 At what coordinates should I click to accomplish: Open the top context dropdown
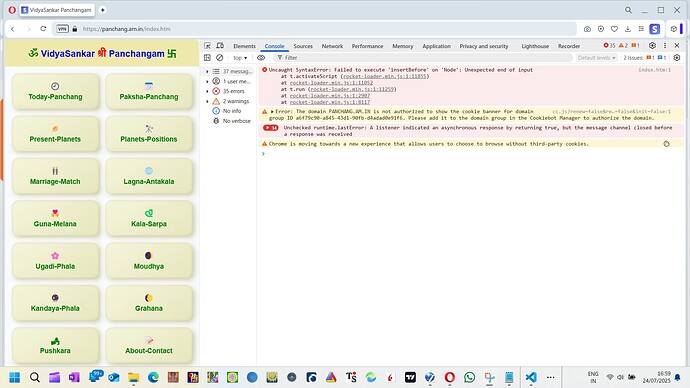pyautogui.click(x=240, y=58)
